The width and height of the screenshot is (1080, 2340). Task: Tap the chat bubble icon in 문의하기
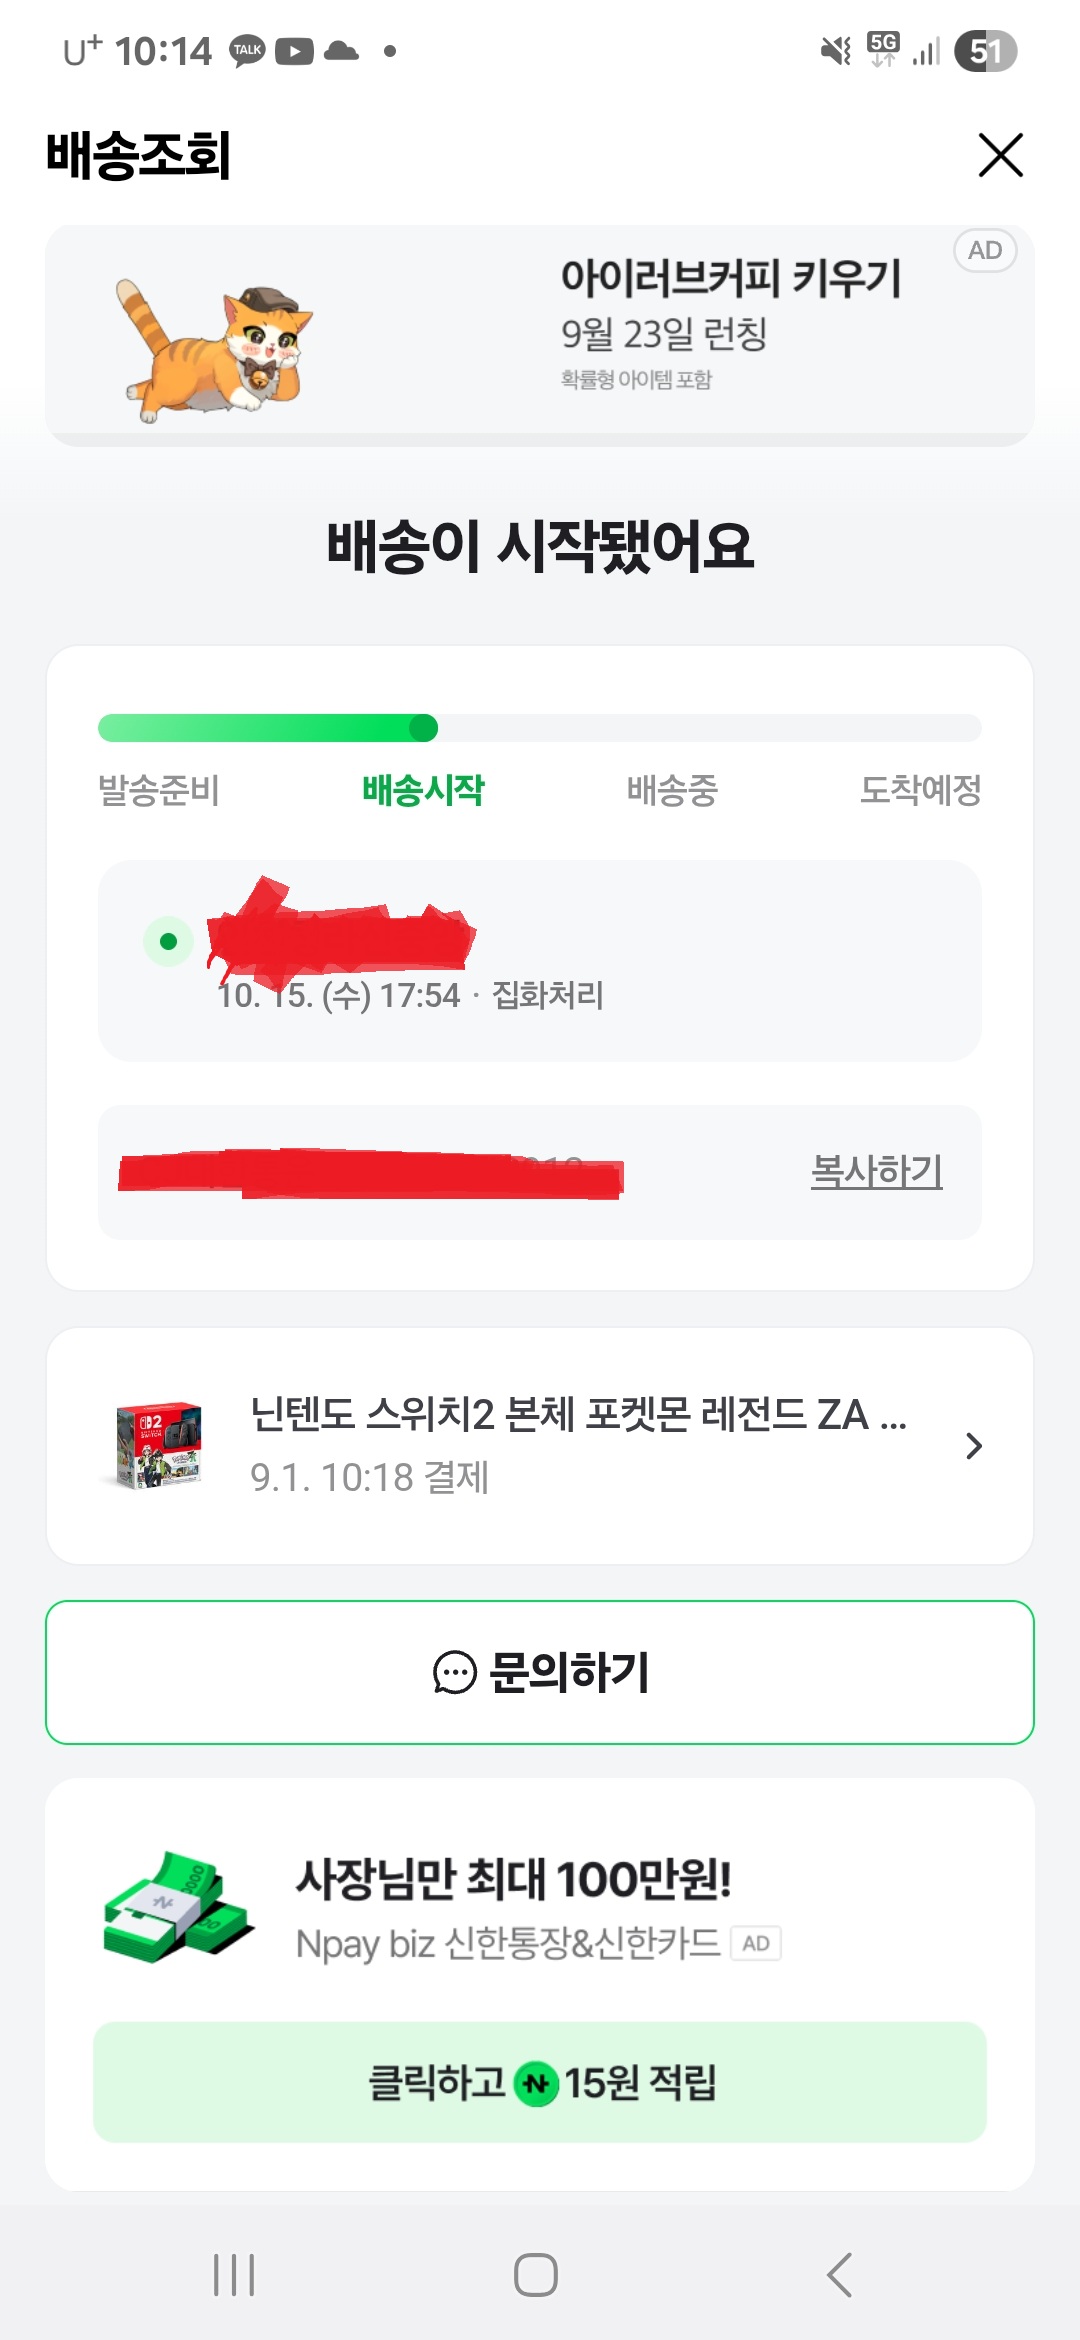pos(455,1672)
